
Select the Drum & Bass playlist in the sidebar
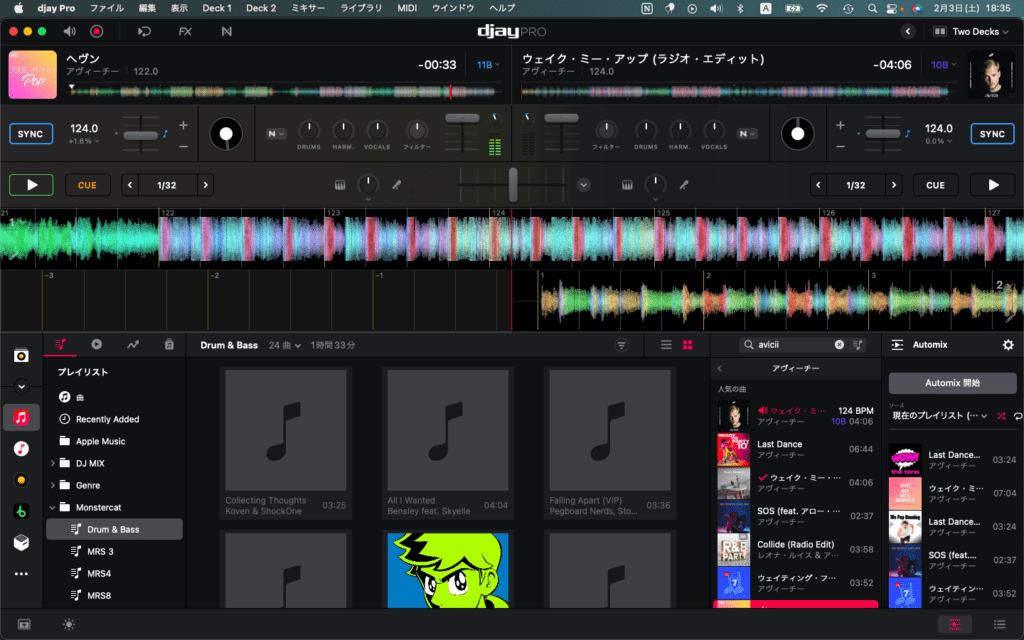[x=114, y=530]
